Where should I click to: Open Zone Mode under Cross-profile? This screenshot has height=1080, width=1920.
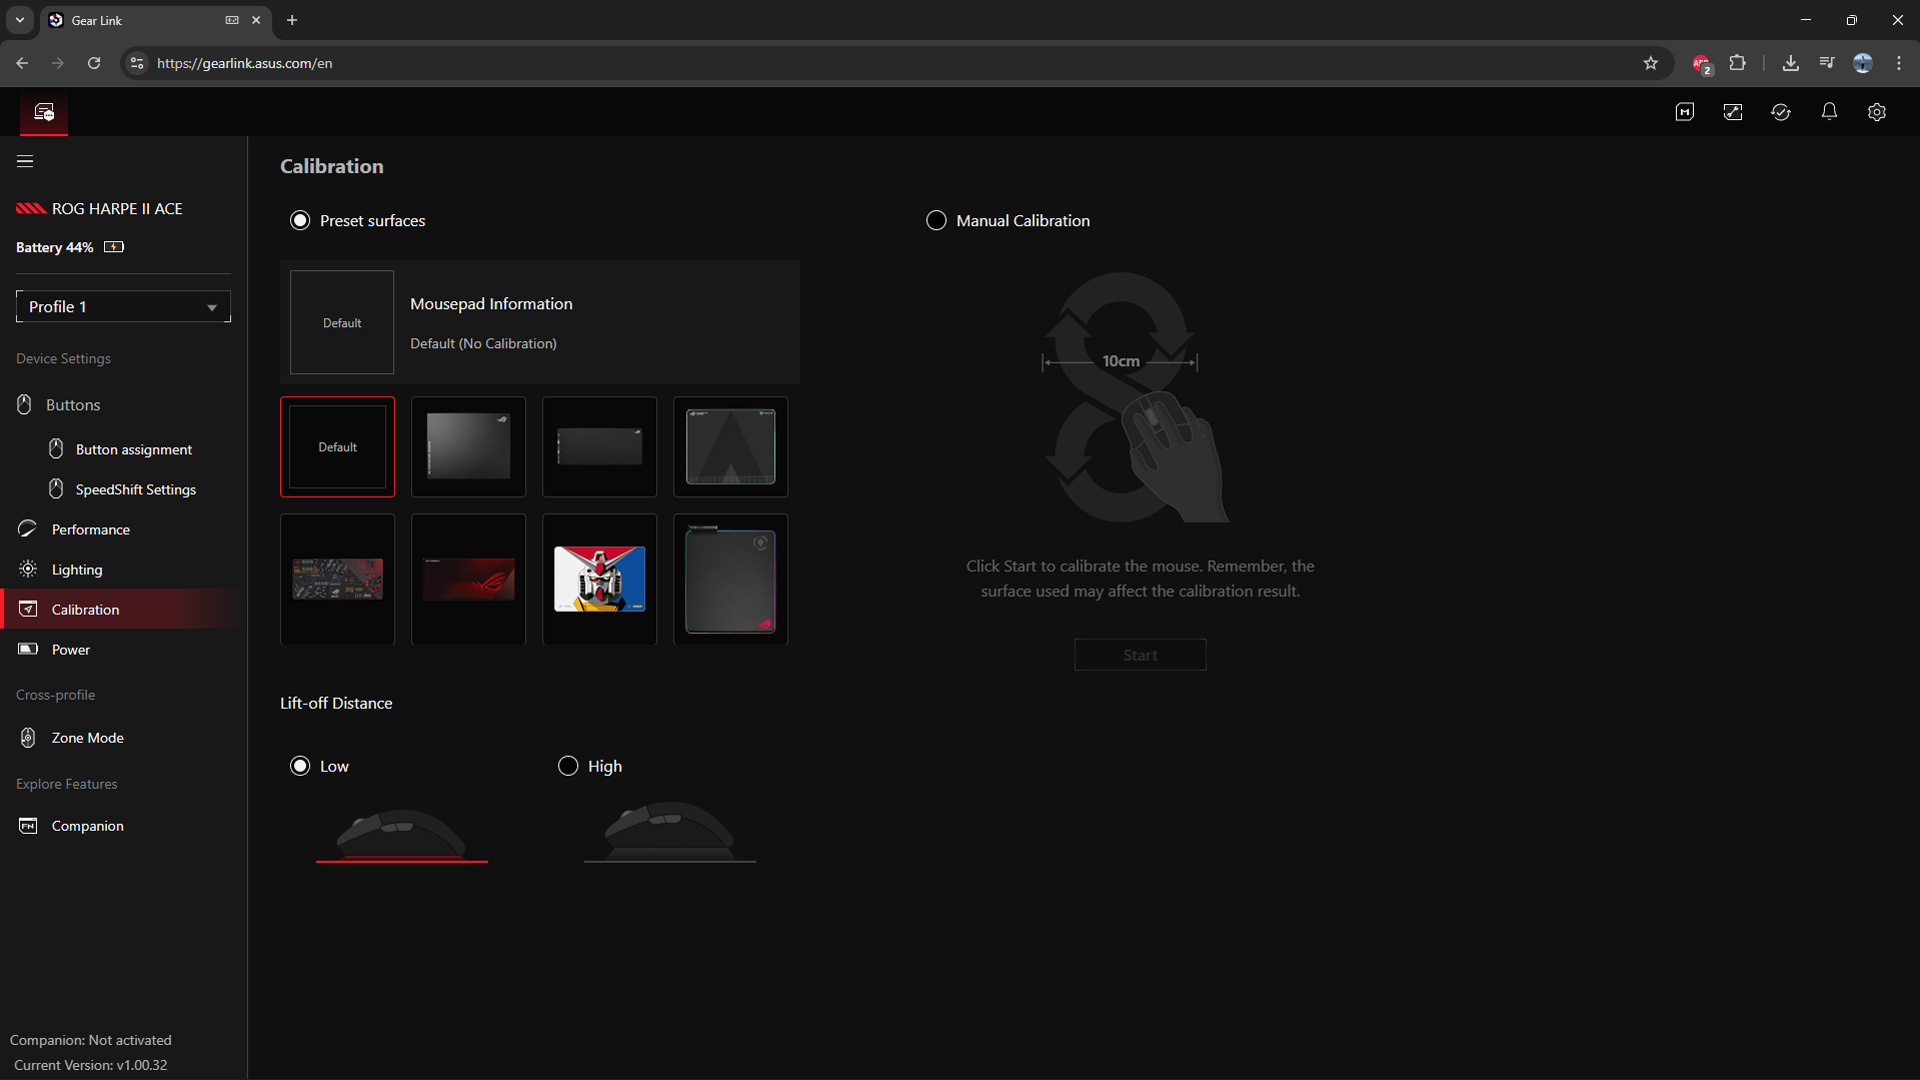pos(88,737)
